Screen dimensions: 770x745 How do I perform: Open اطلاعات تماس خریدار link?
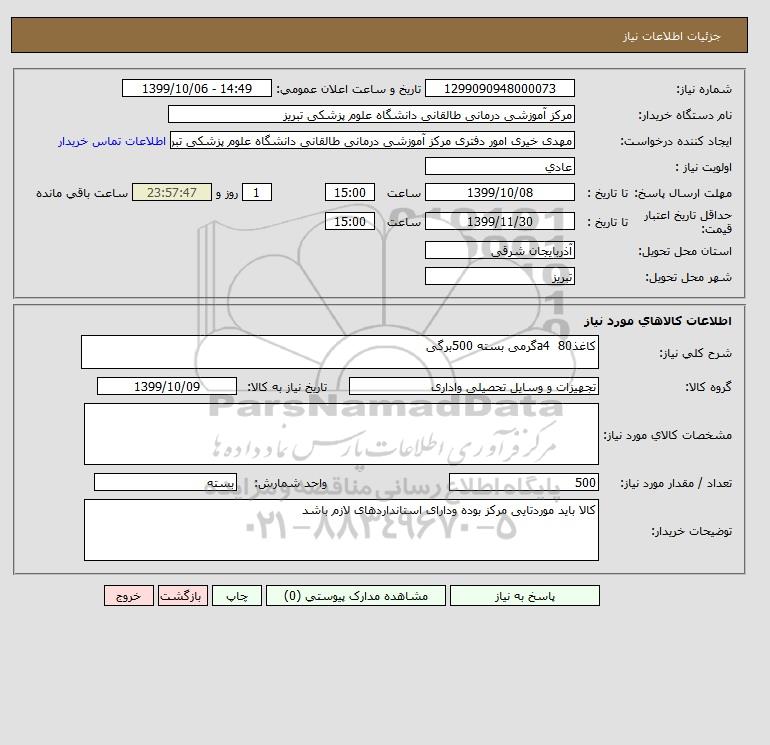pos(112,141)
